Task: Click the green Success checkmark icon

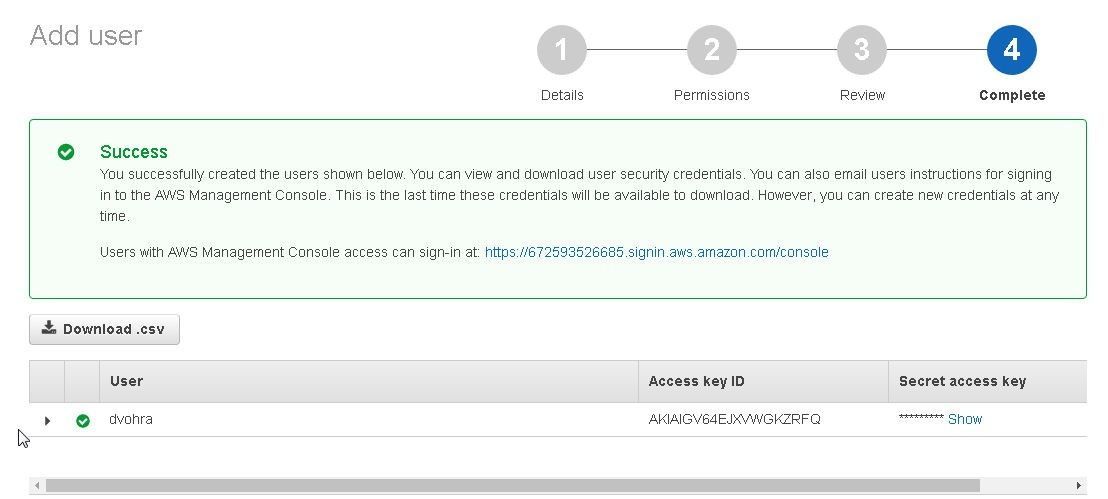Action: point(66,152)
